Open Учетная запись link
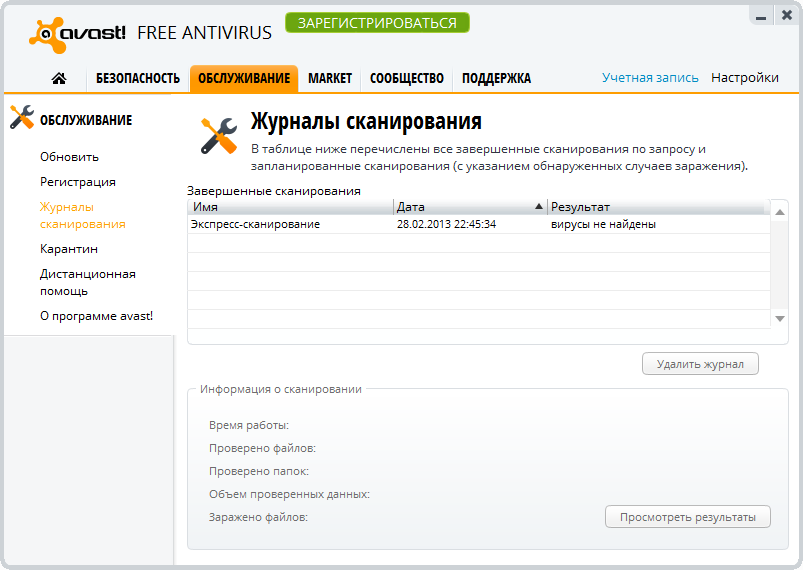The width and height of the screenshot is (803, 570). tap(650, 78)
